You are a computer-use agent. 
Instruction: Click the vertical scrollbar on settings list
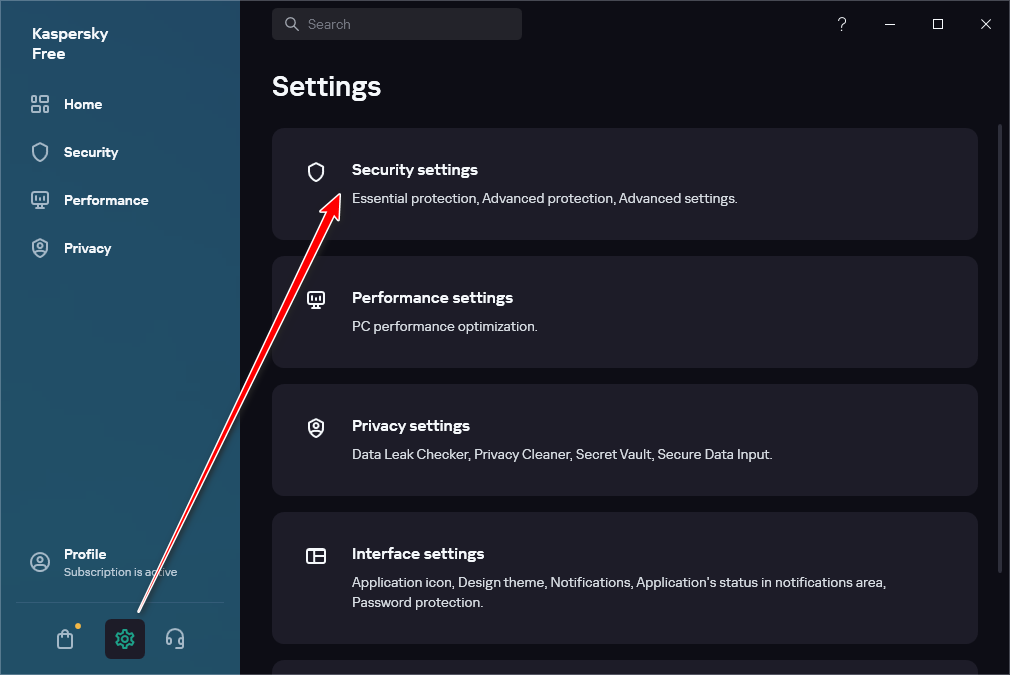(x=1000, y=348)
